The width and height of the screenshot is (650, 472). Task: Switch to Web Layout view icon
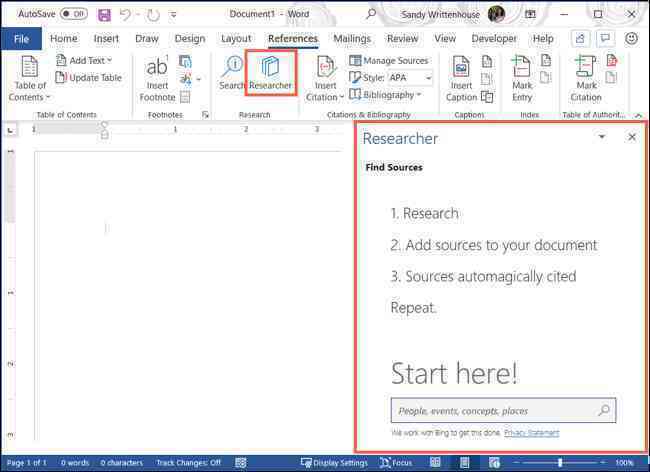pos(494,462)
